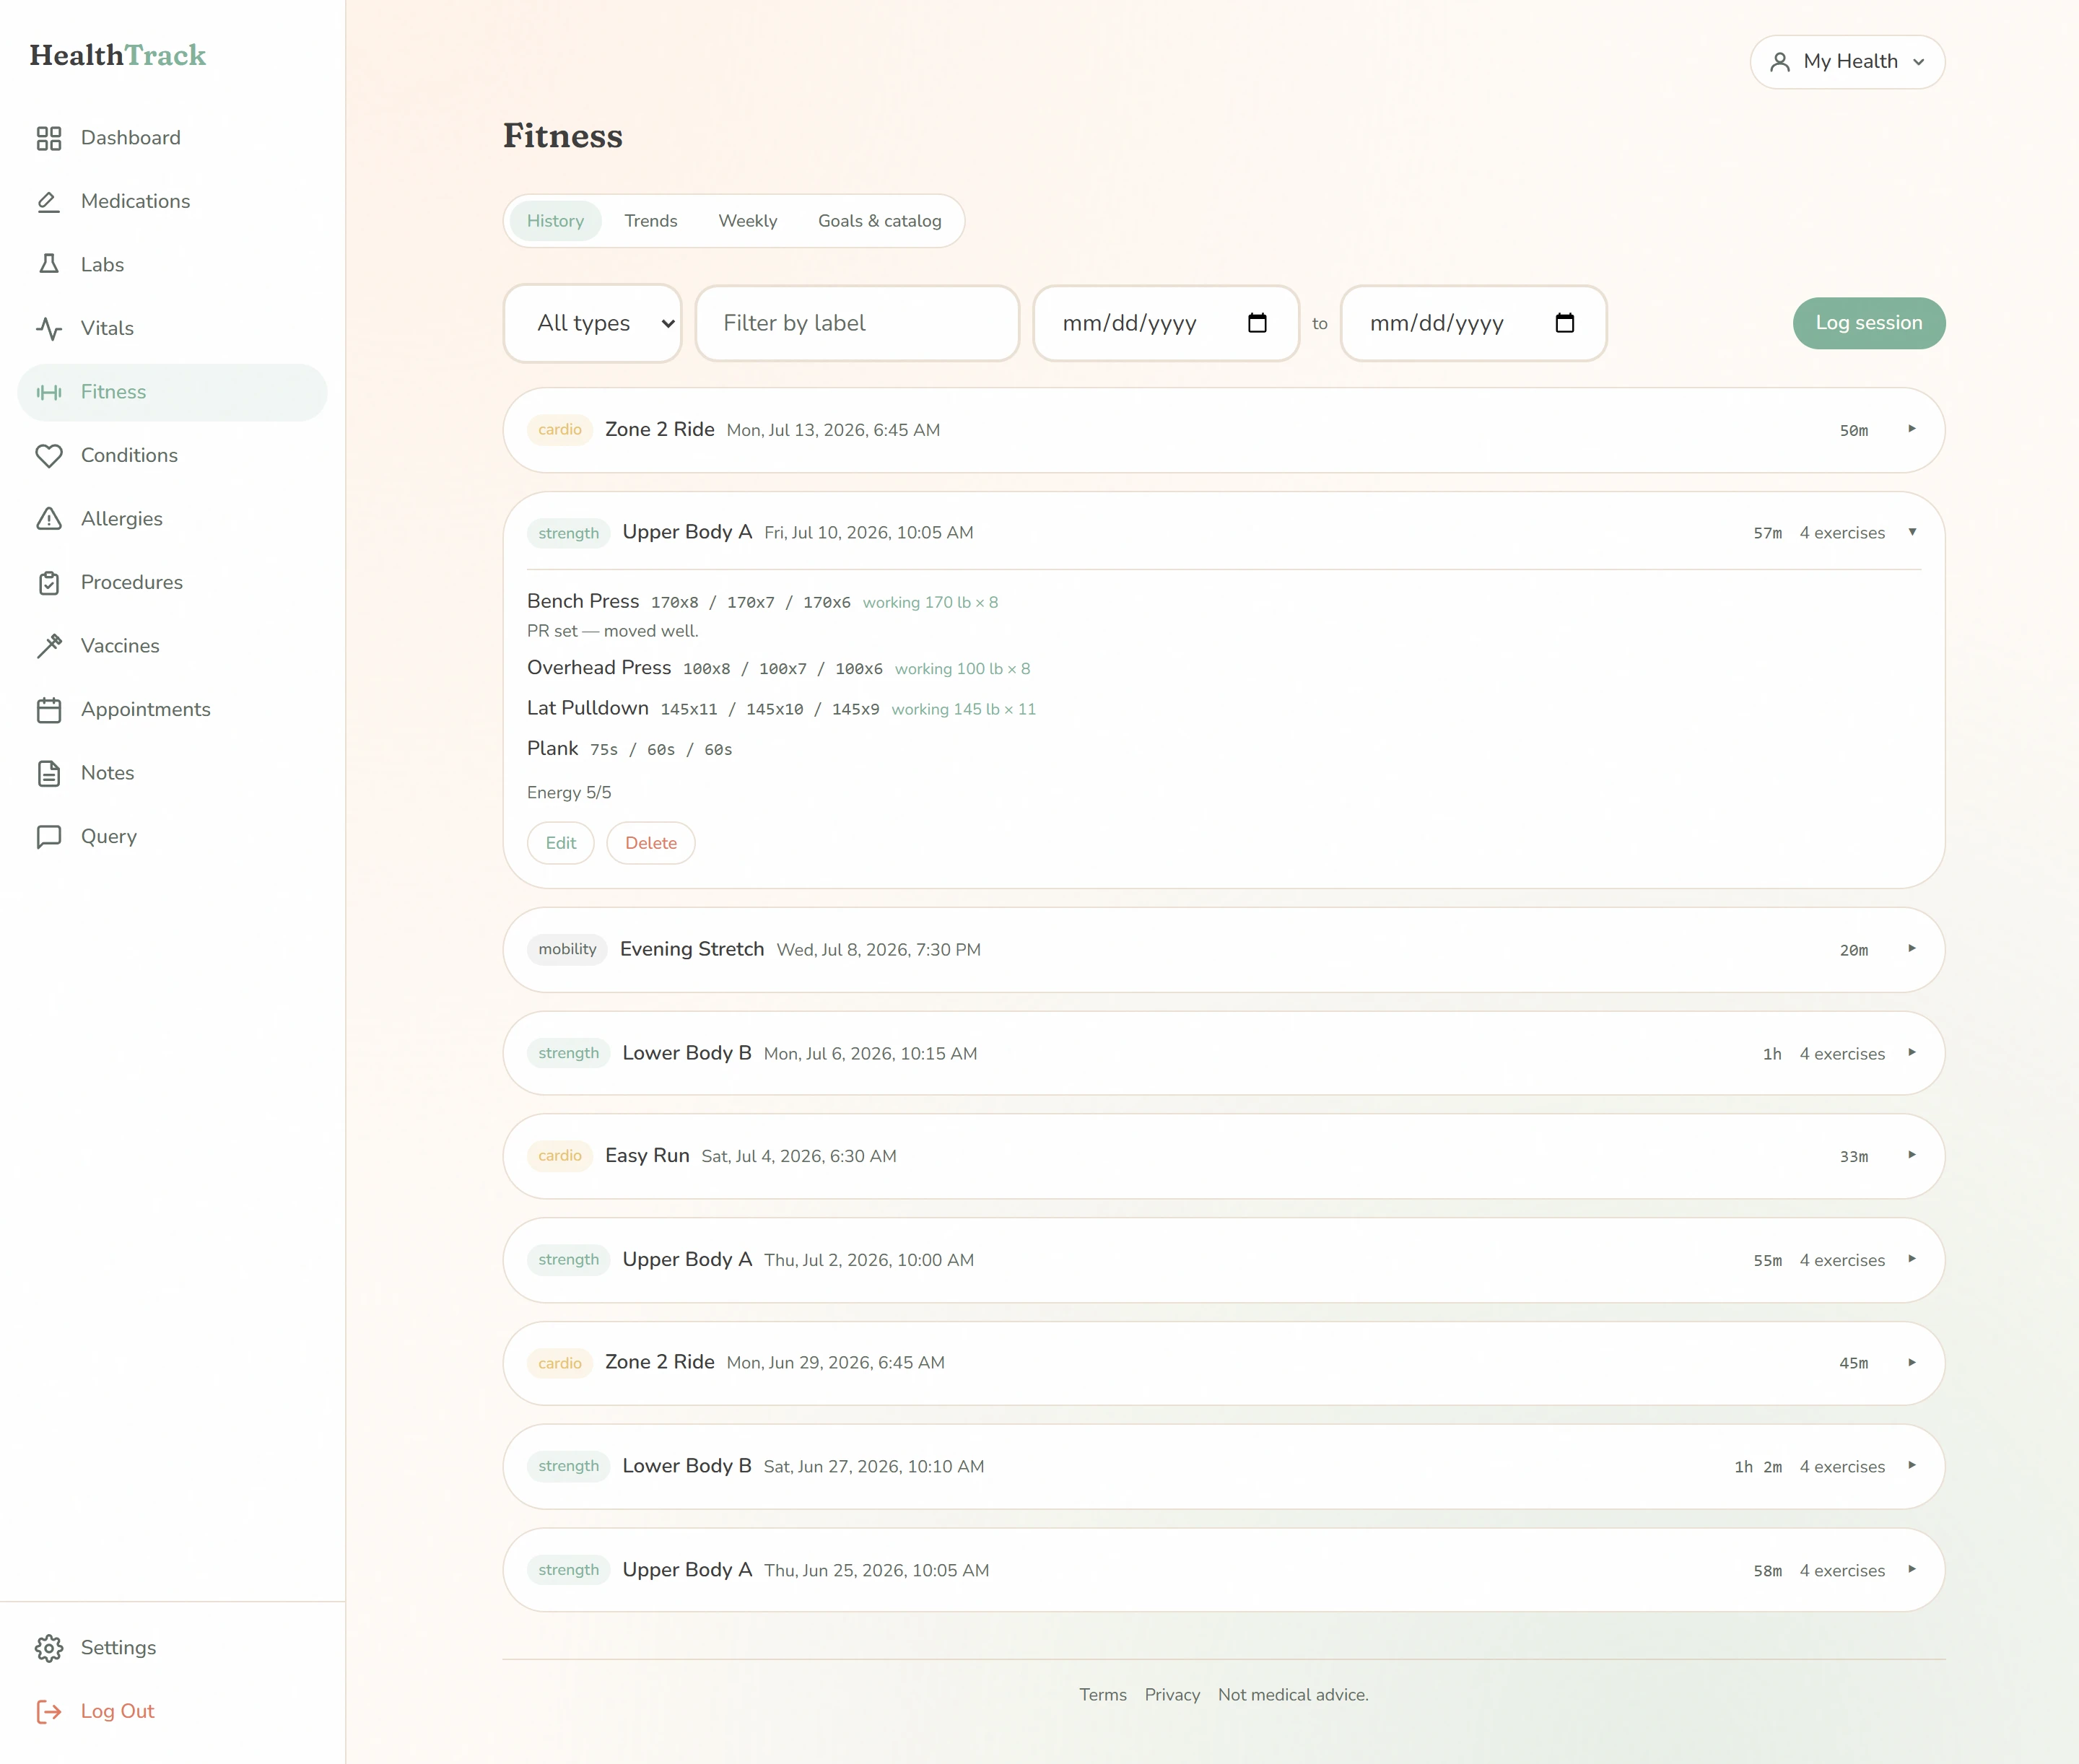The image size is (2079, 1764).
Task: Click the cardio tag on Easy Run
Action: 560,1156
